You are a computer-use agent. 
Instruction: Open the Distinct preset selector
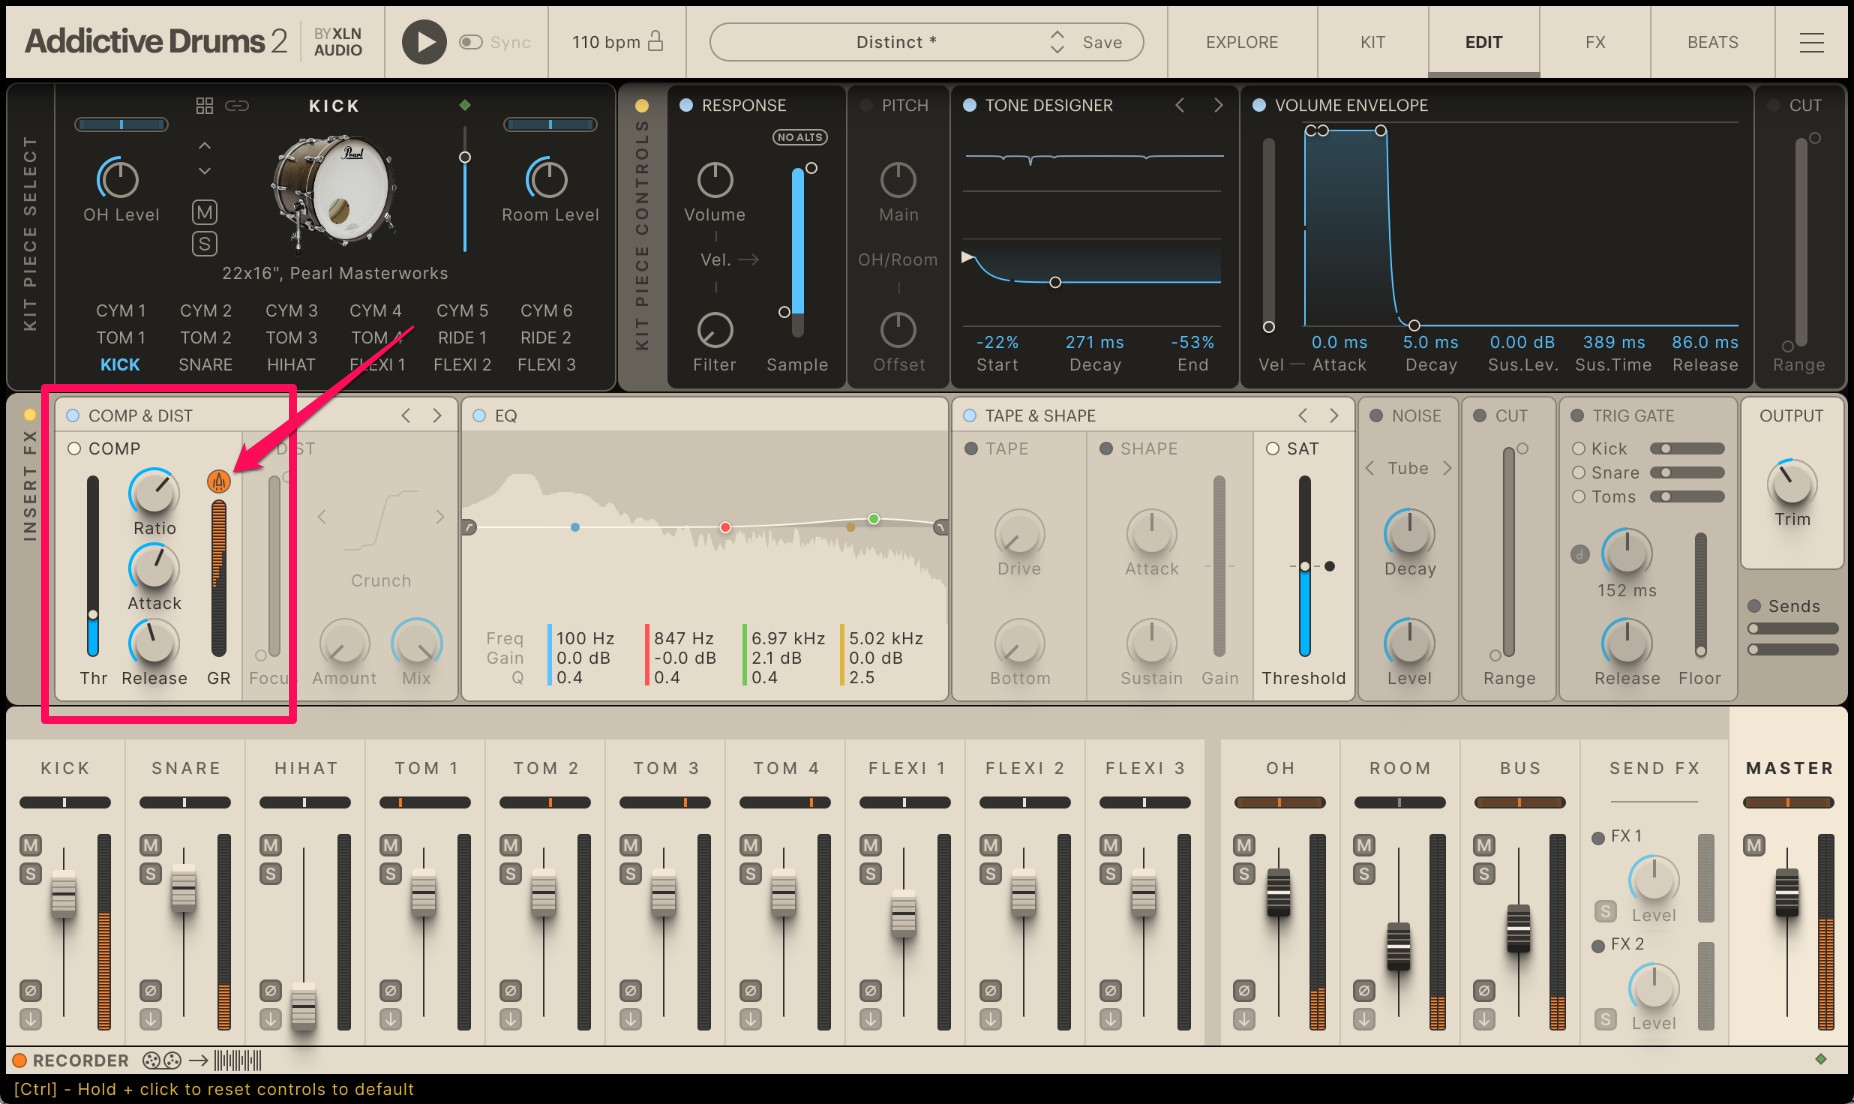pyautogui.click(x=895, y=42)
